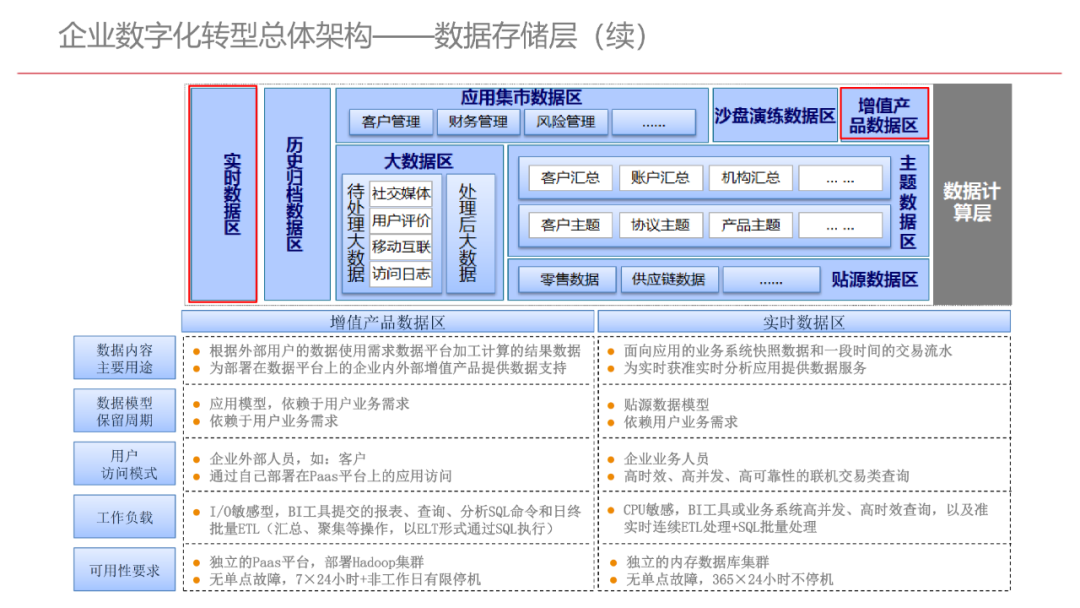Click the 社交媒体 item in 大数据区
The image size is (1080, 608).
(x=399, y=192)
